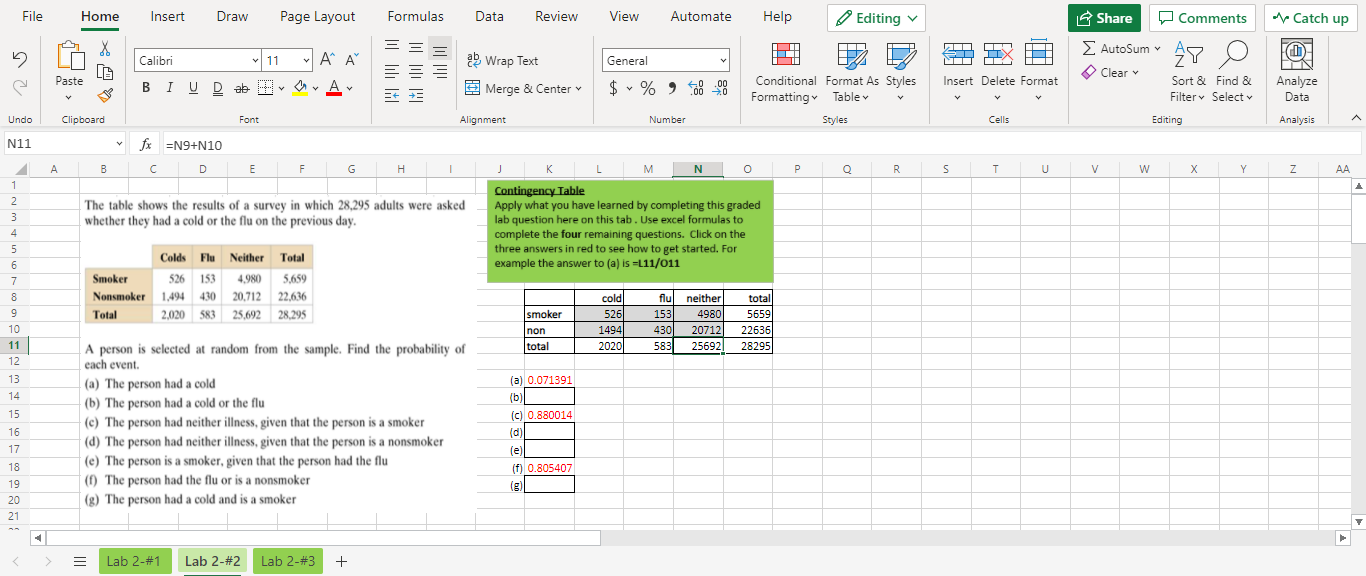Toggle the Editing mode dropdown
Viewport: 1366px width, 576px height.
[875, 17]
